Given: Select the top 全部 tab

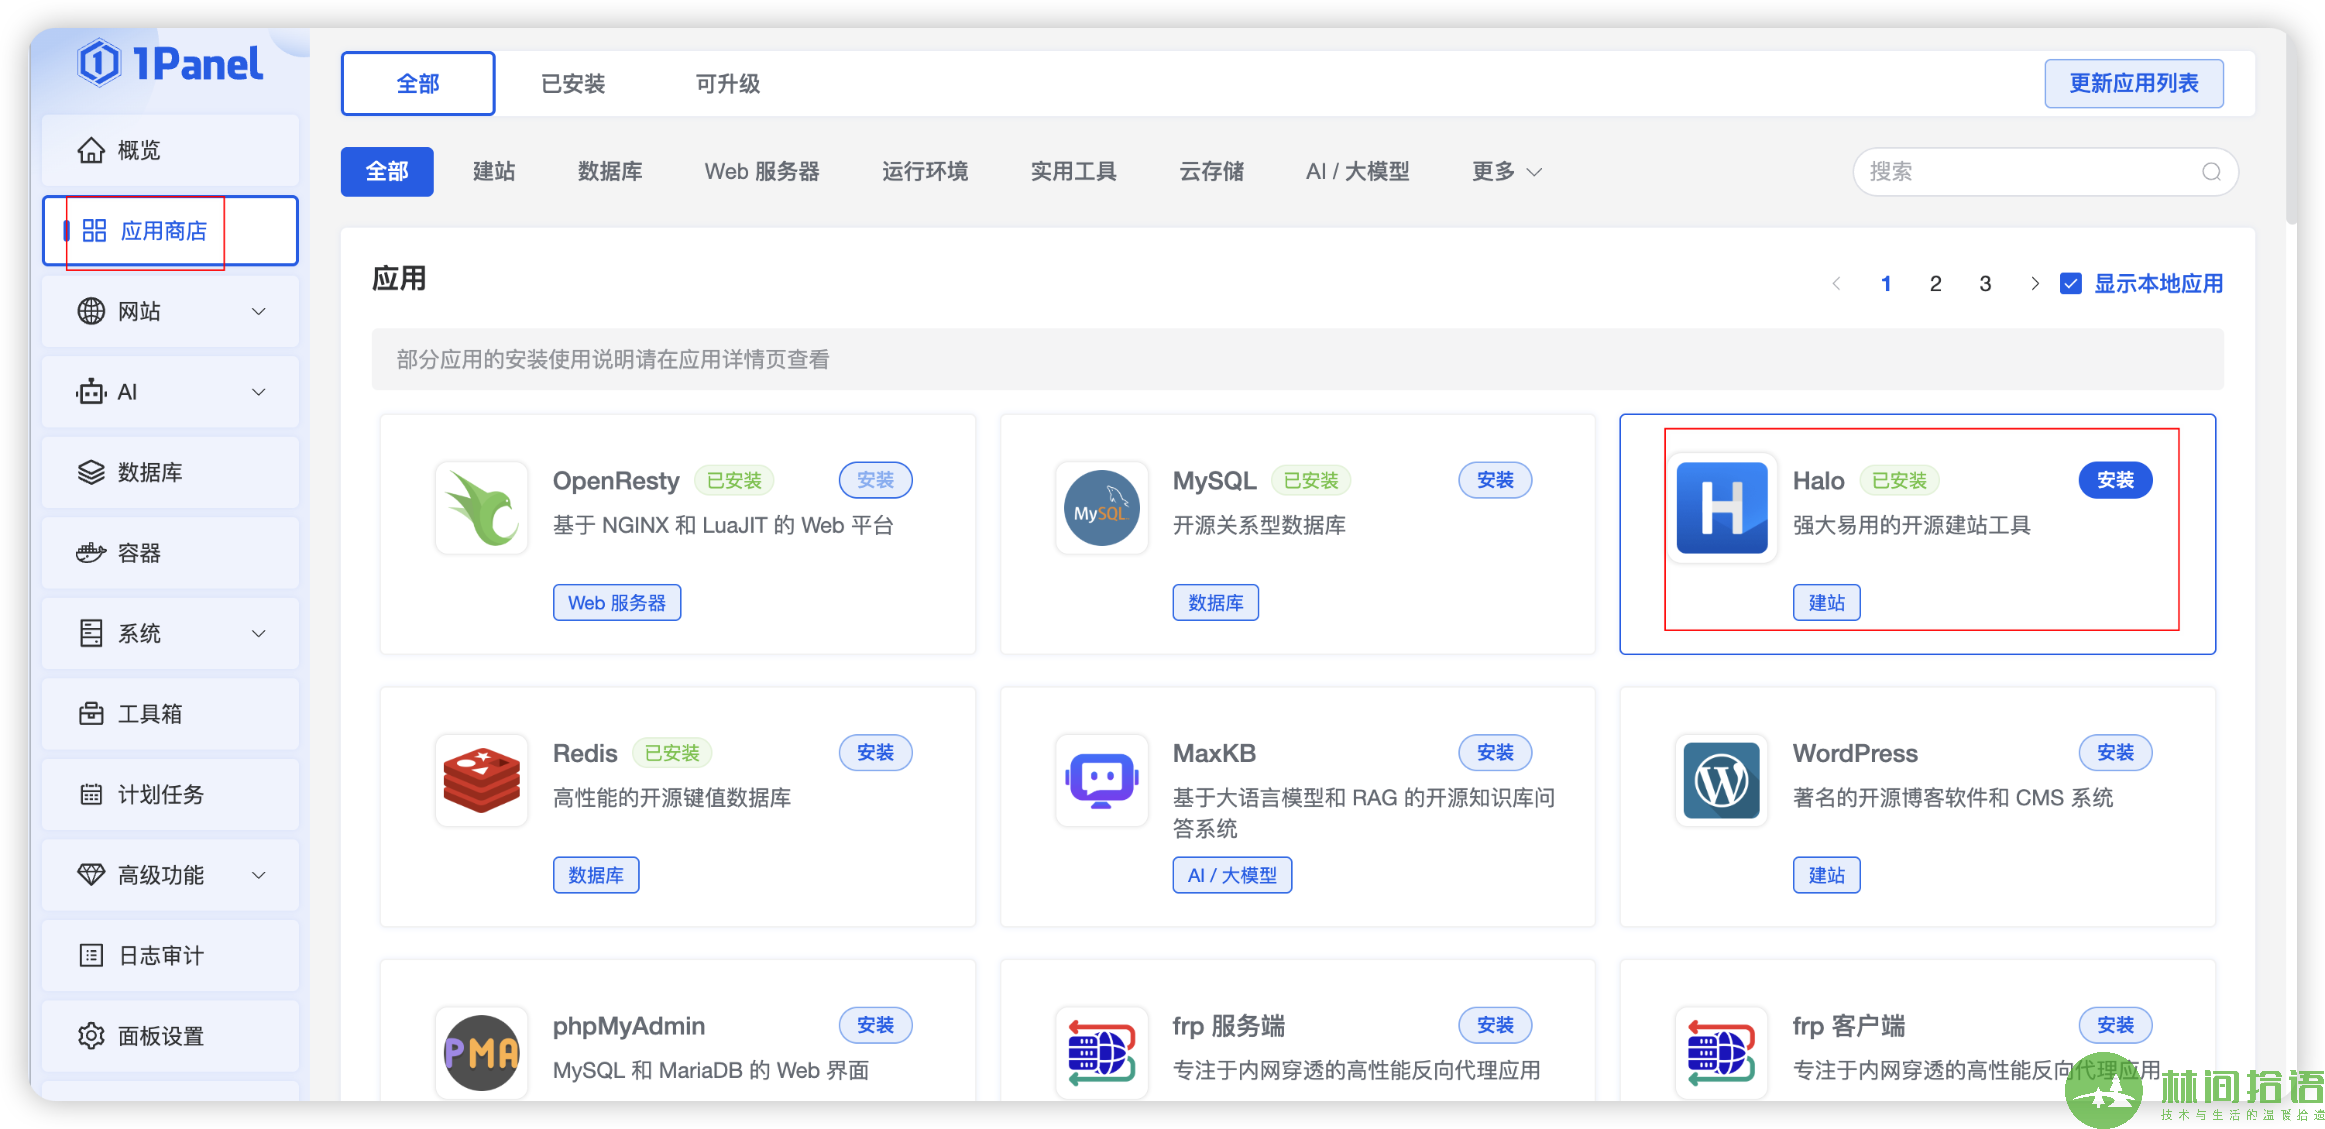Looking at the screenshot, I should coord(418,84).
